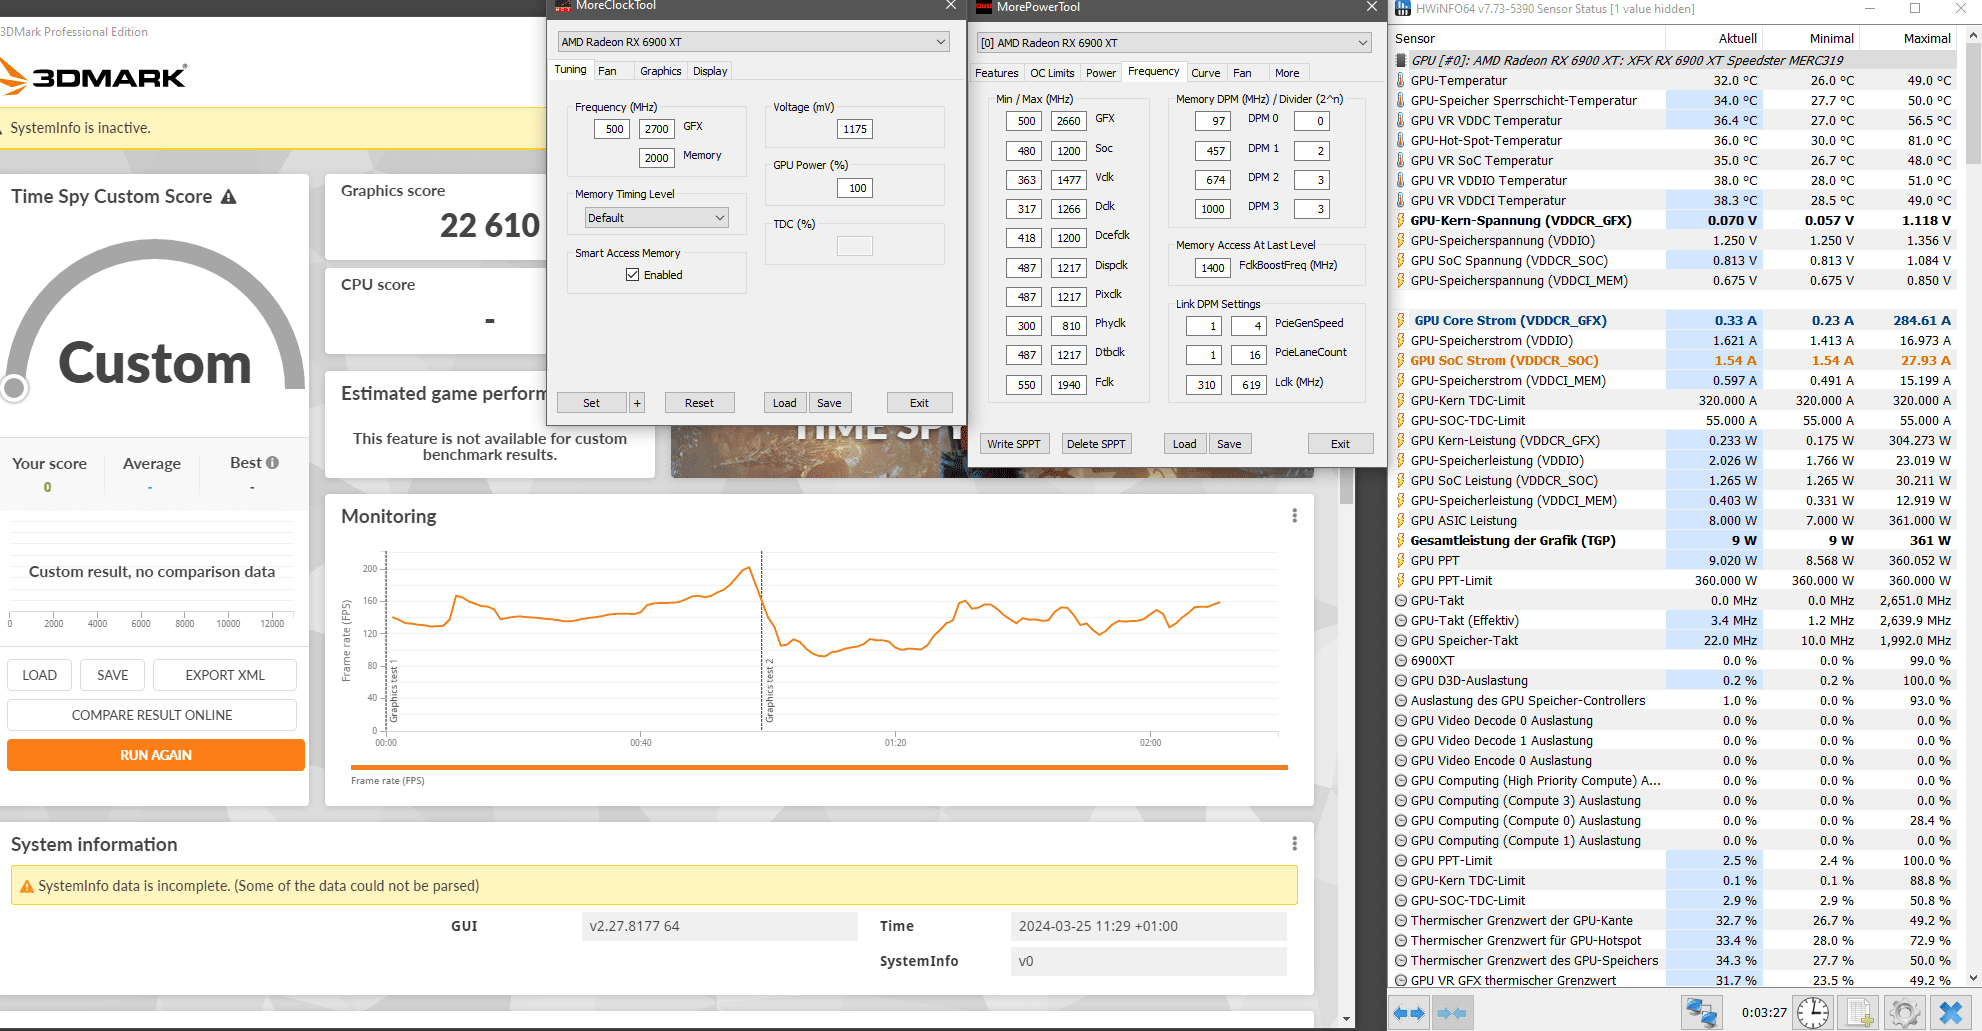The image size is (1982, 1031).
Task: Click RUN AGAIN button in 3DMark
Action: pyautogui.click(x=156, y=755)
